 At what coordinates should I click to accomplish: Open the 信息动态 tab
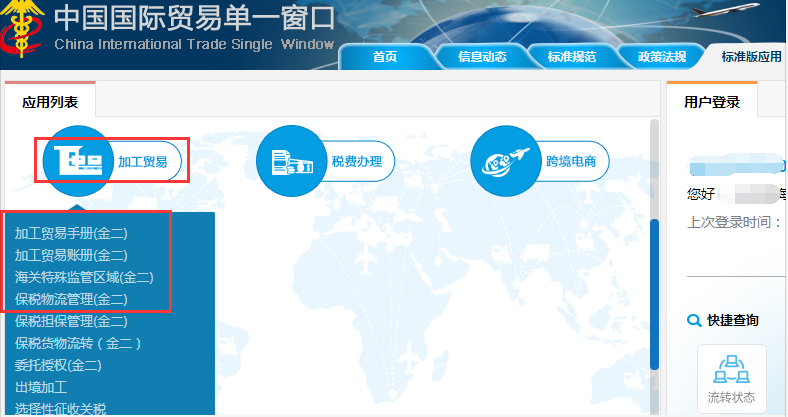(x=482, y=57)
